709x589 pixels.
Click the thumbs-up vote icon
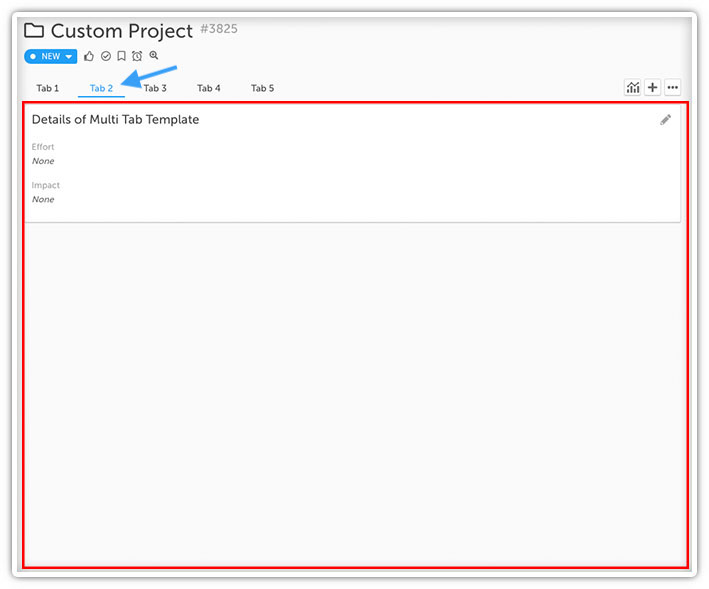point(89,56)
